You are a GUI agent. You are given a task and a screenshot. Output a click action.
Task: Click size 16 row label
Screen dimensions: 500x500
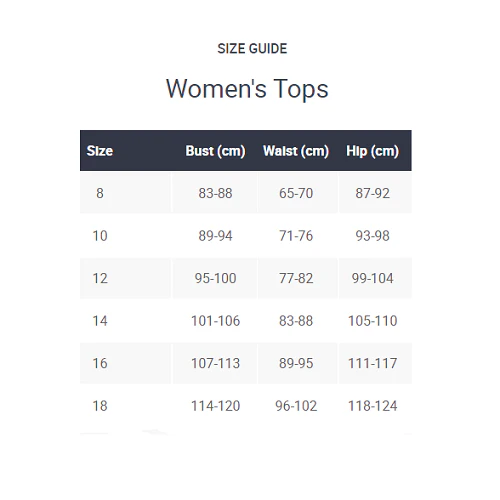click(x=100, y=363)
